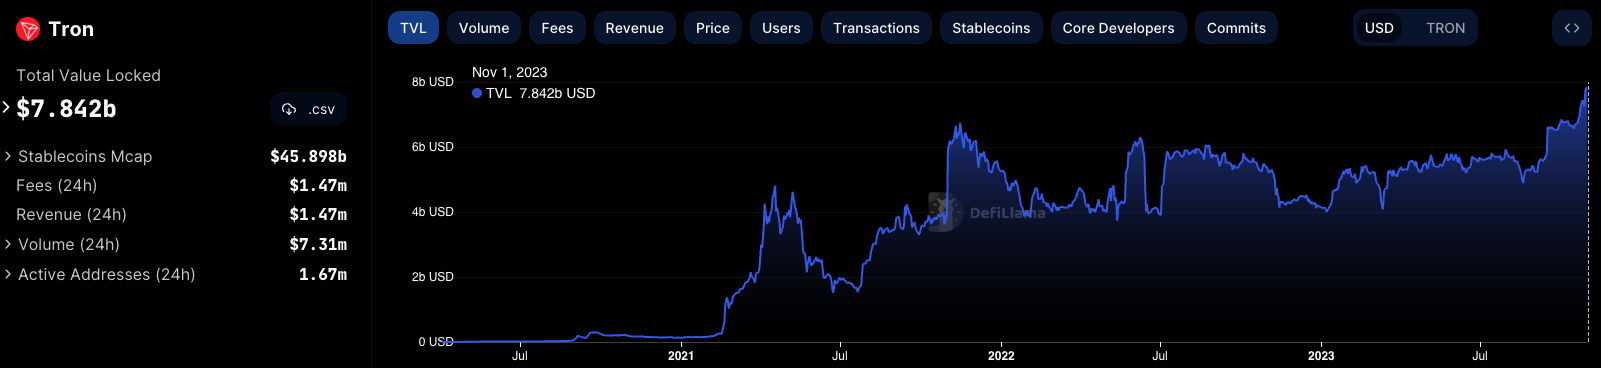Toggle the Price chart metric
This screenshot has height=368, width=1601.
713,28
